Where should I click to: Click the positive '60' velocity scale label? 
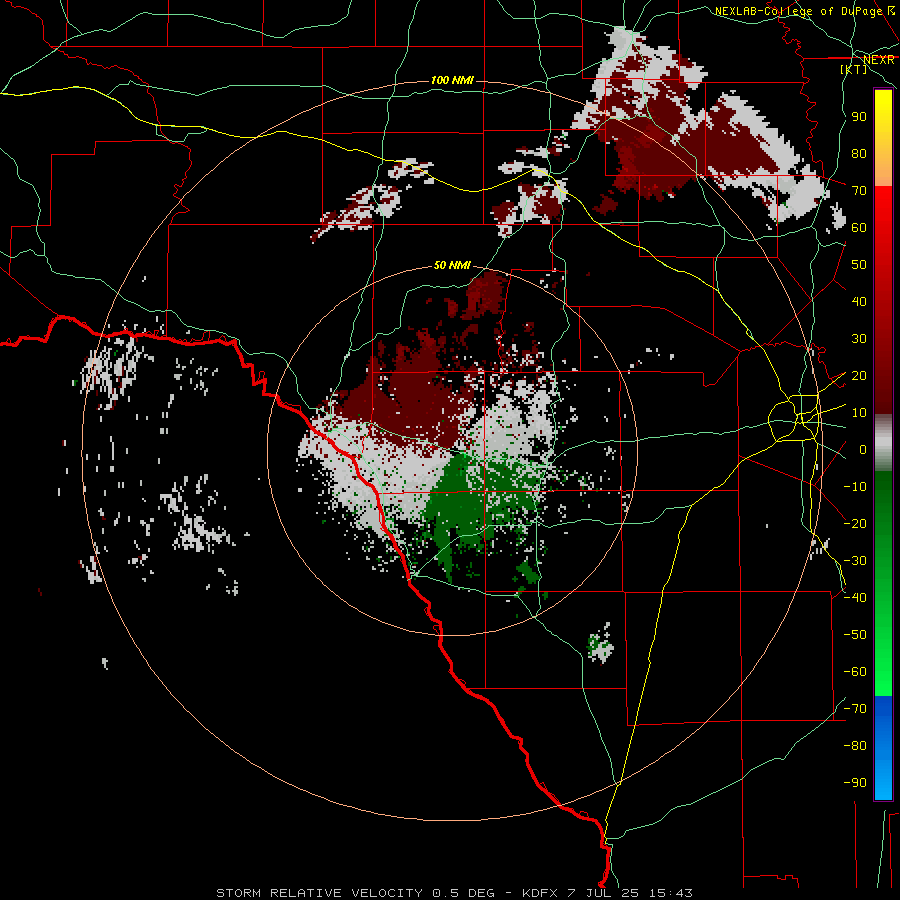click(859, 227)
